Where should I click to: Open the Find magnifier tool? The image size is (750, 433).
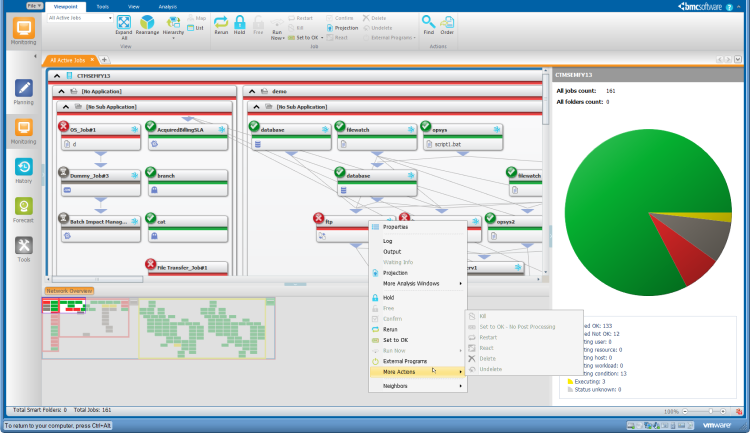click(x=427, y=24)
